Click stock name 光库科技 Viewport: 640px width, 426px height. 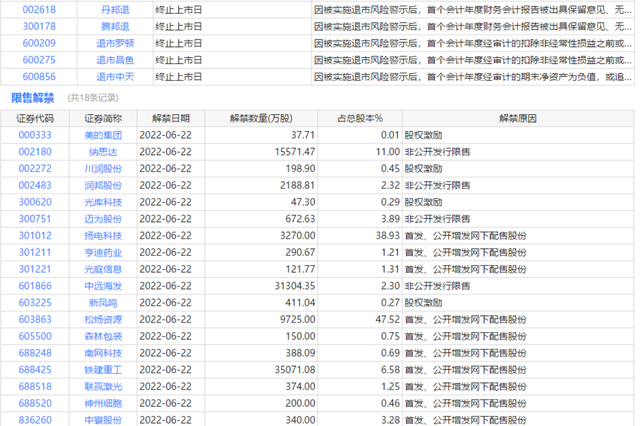click(103, 202)
